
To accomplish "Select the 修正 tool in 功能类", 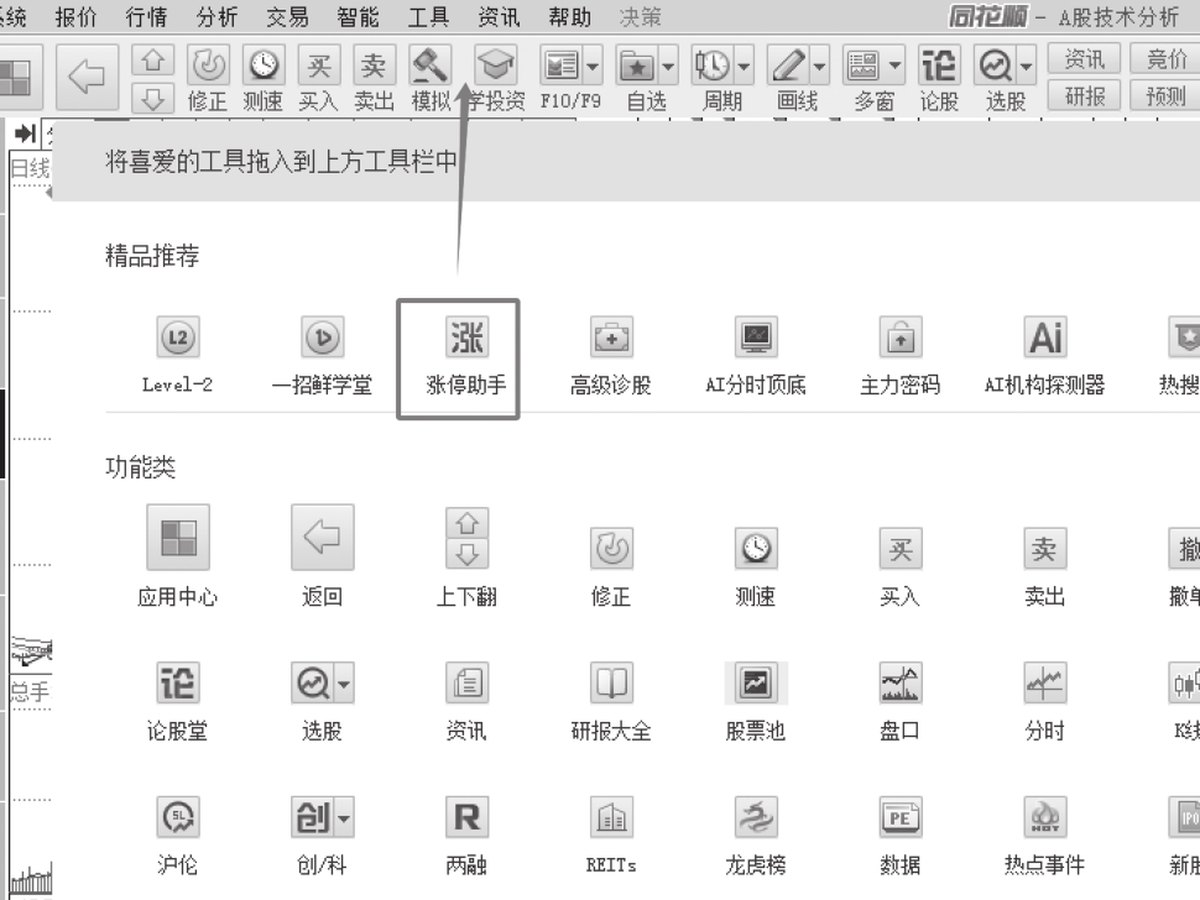I will [x=611, y=548].
